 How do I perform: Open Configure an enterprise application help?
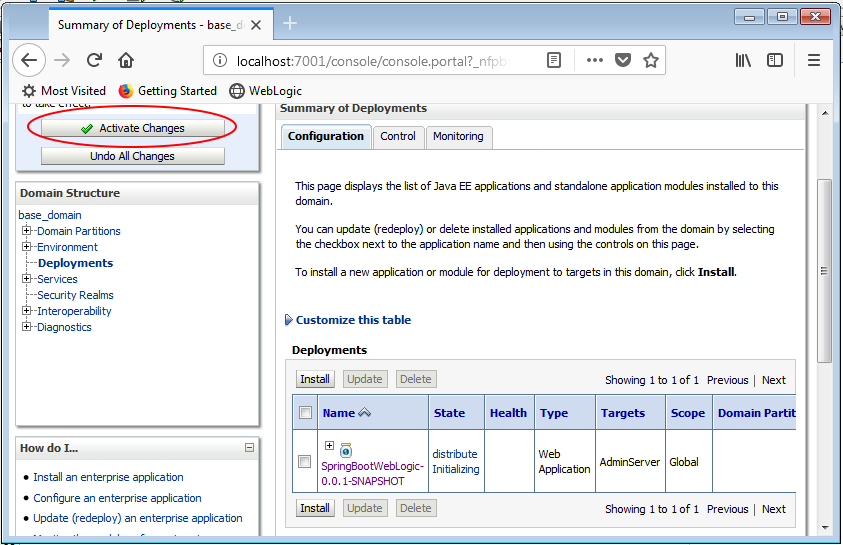117,498
